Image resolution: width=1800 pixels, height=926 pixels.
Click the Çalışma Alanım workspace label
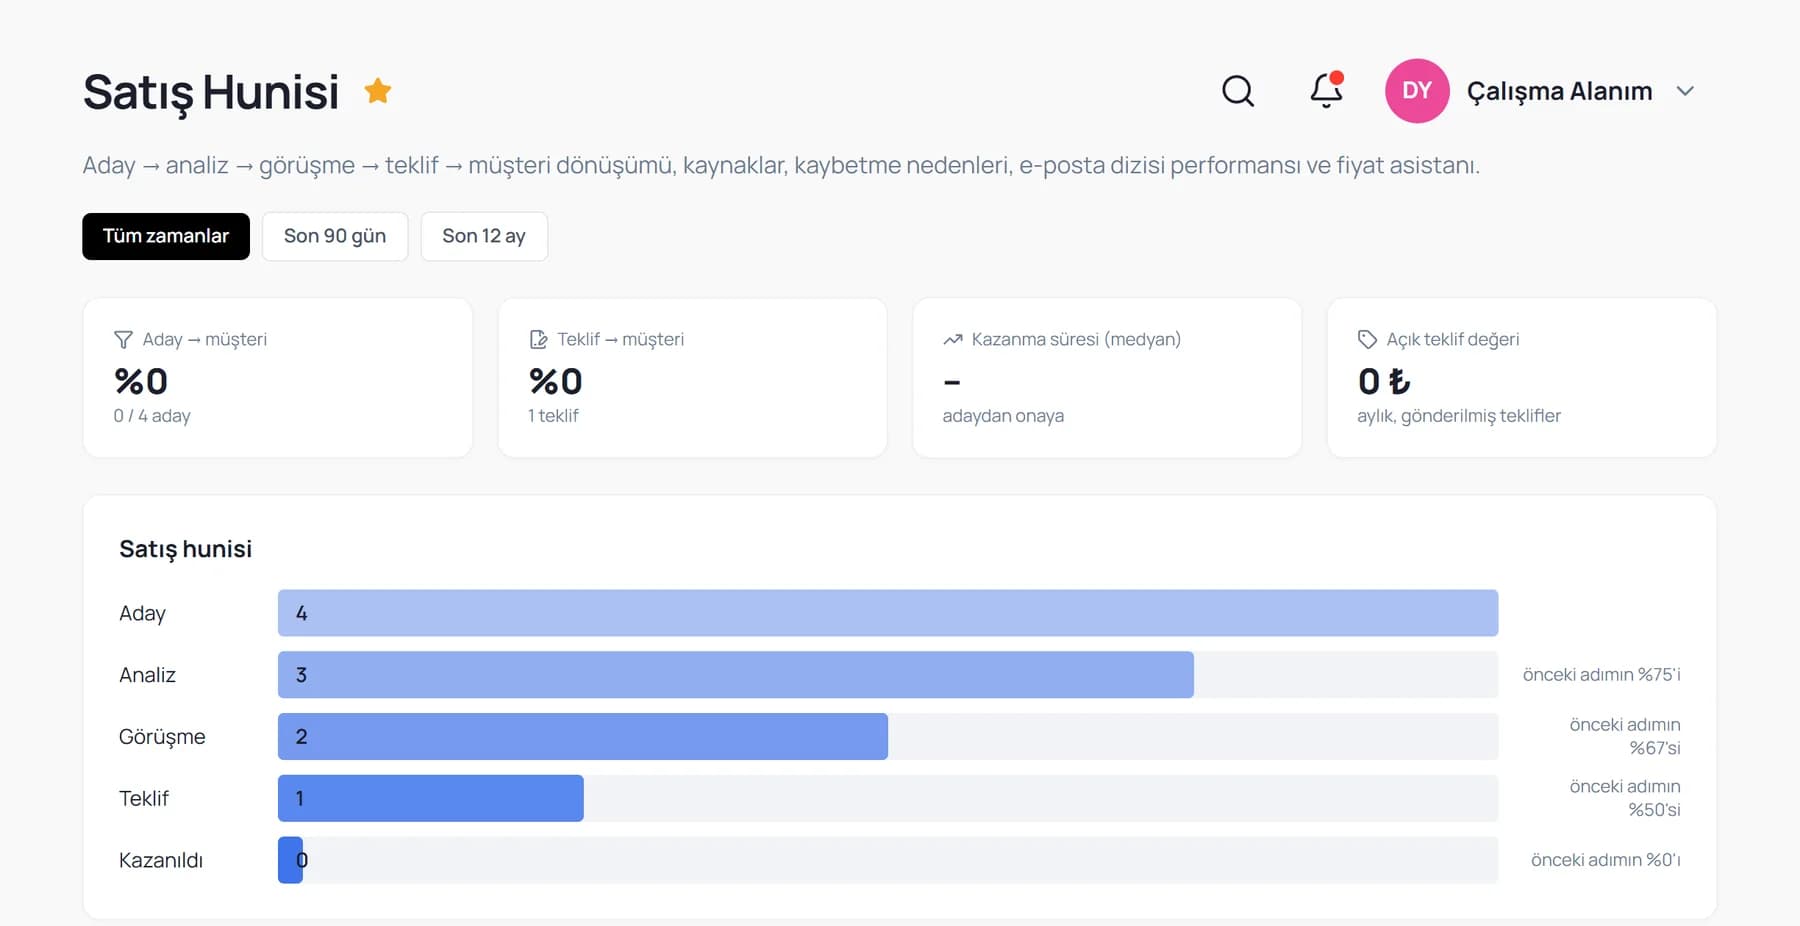(x=1559, y=91)
